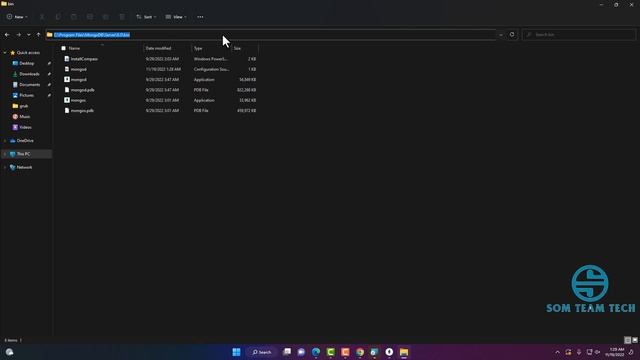Screen dimensions: 640x360
Task: Open the View layout dropdown
Action: coord(176,17)
